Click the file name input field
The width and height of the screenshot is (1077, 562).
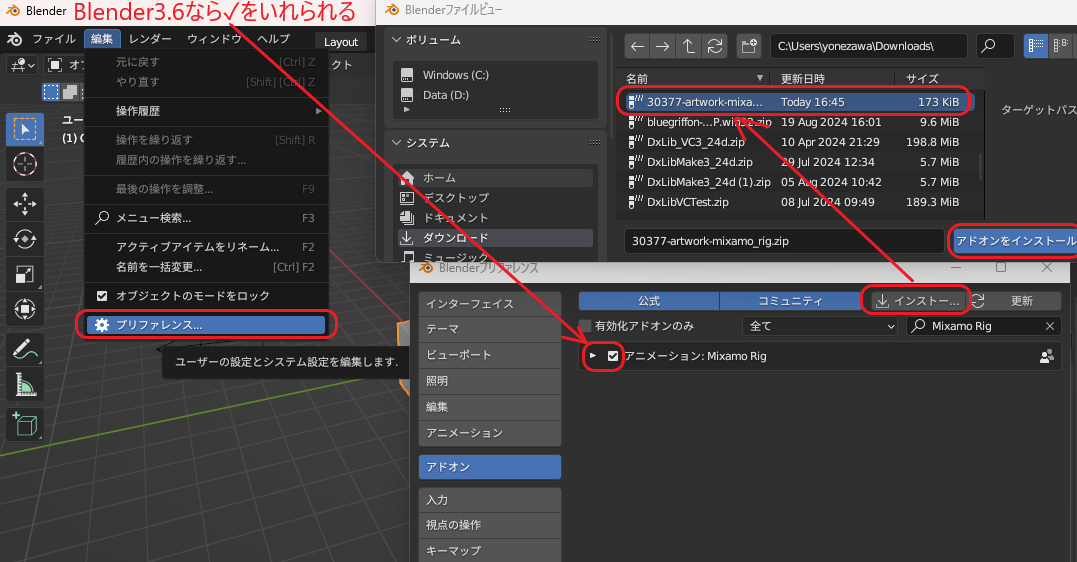pos(784,241)
